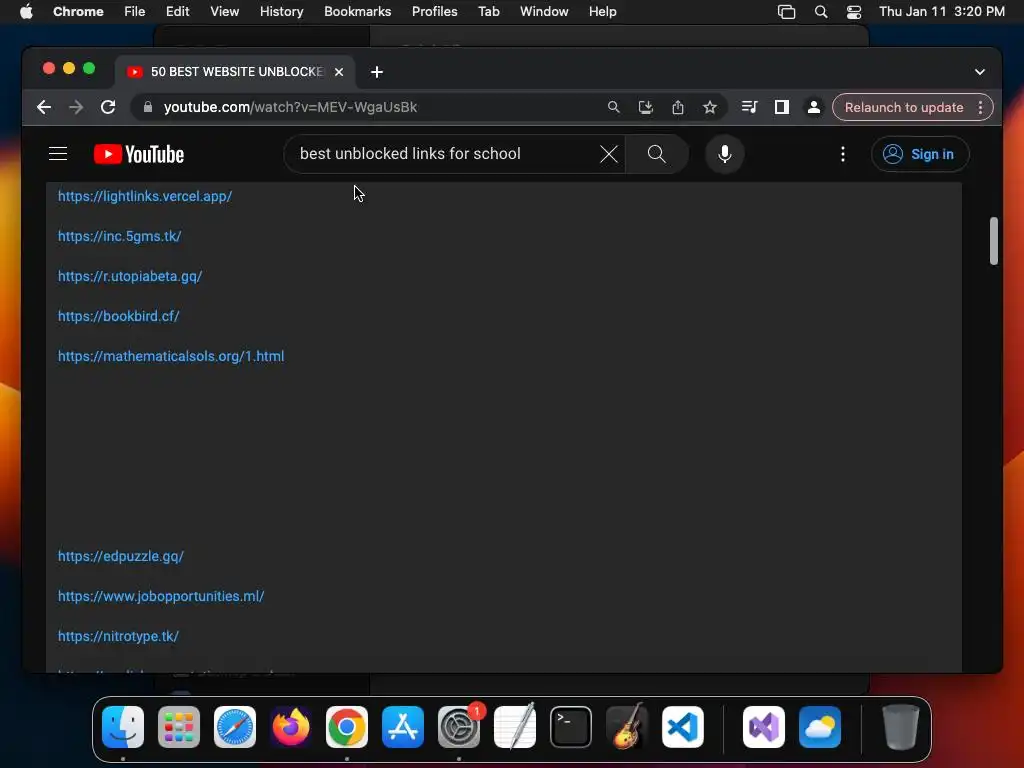Open the bookbird.cf link

coord(118,316)
